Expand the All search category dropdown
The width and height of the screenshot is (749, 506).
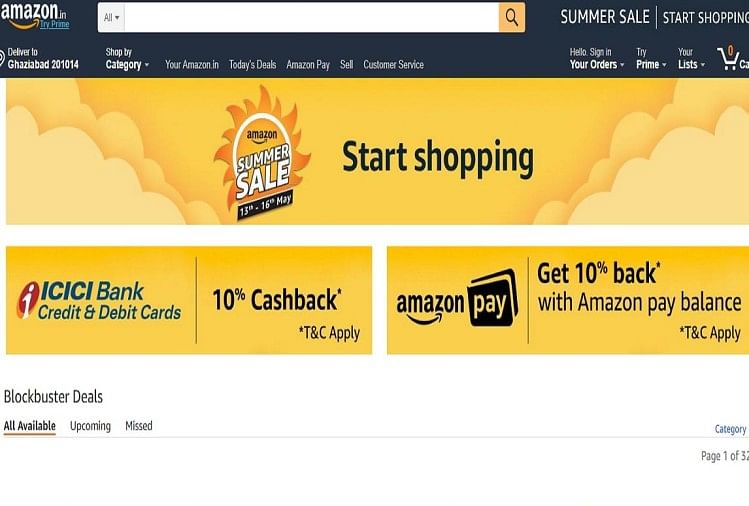click(x=111, y=18)
